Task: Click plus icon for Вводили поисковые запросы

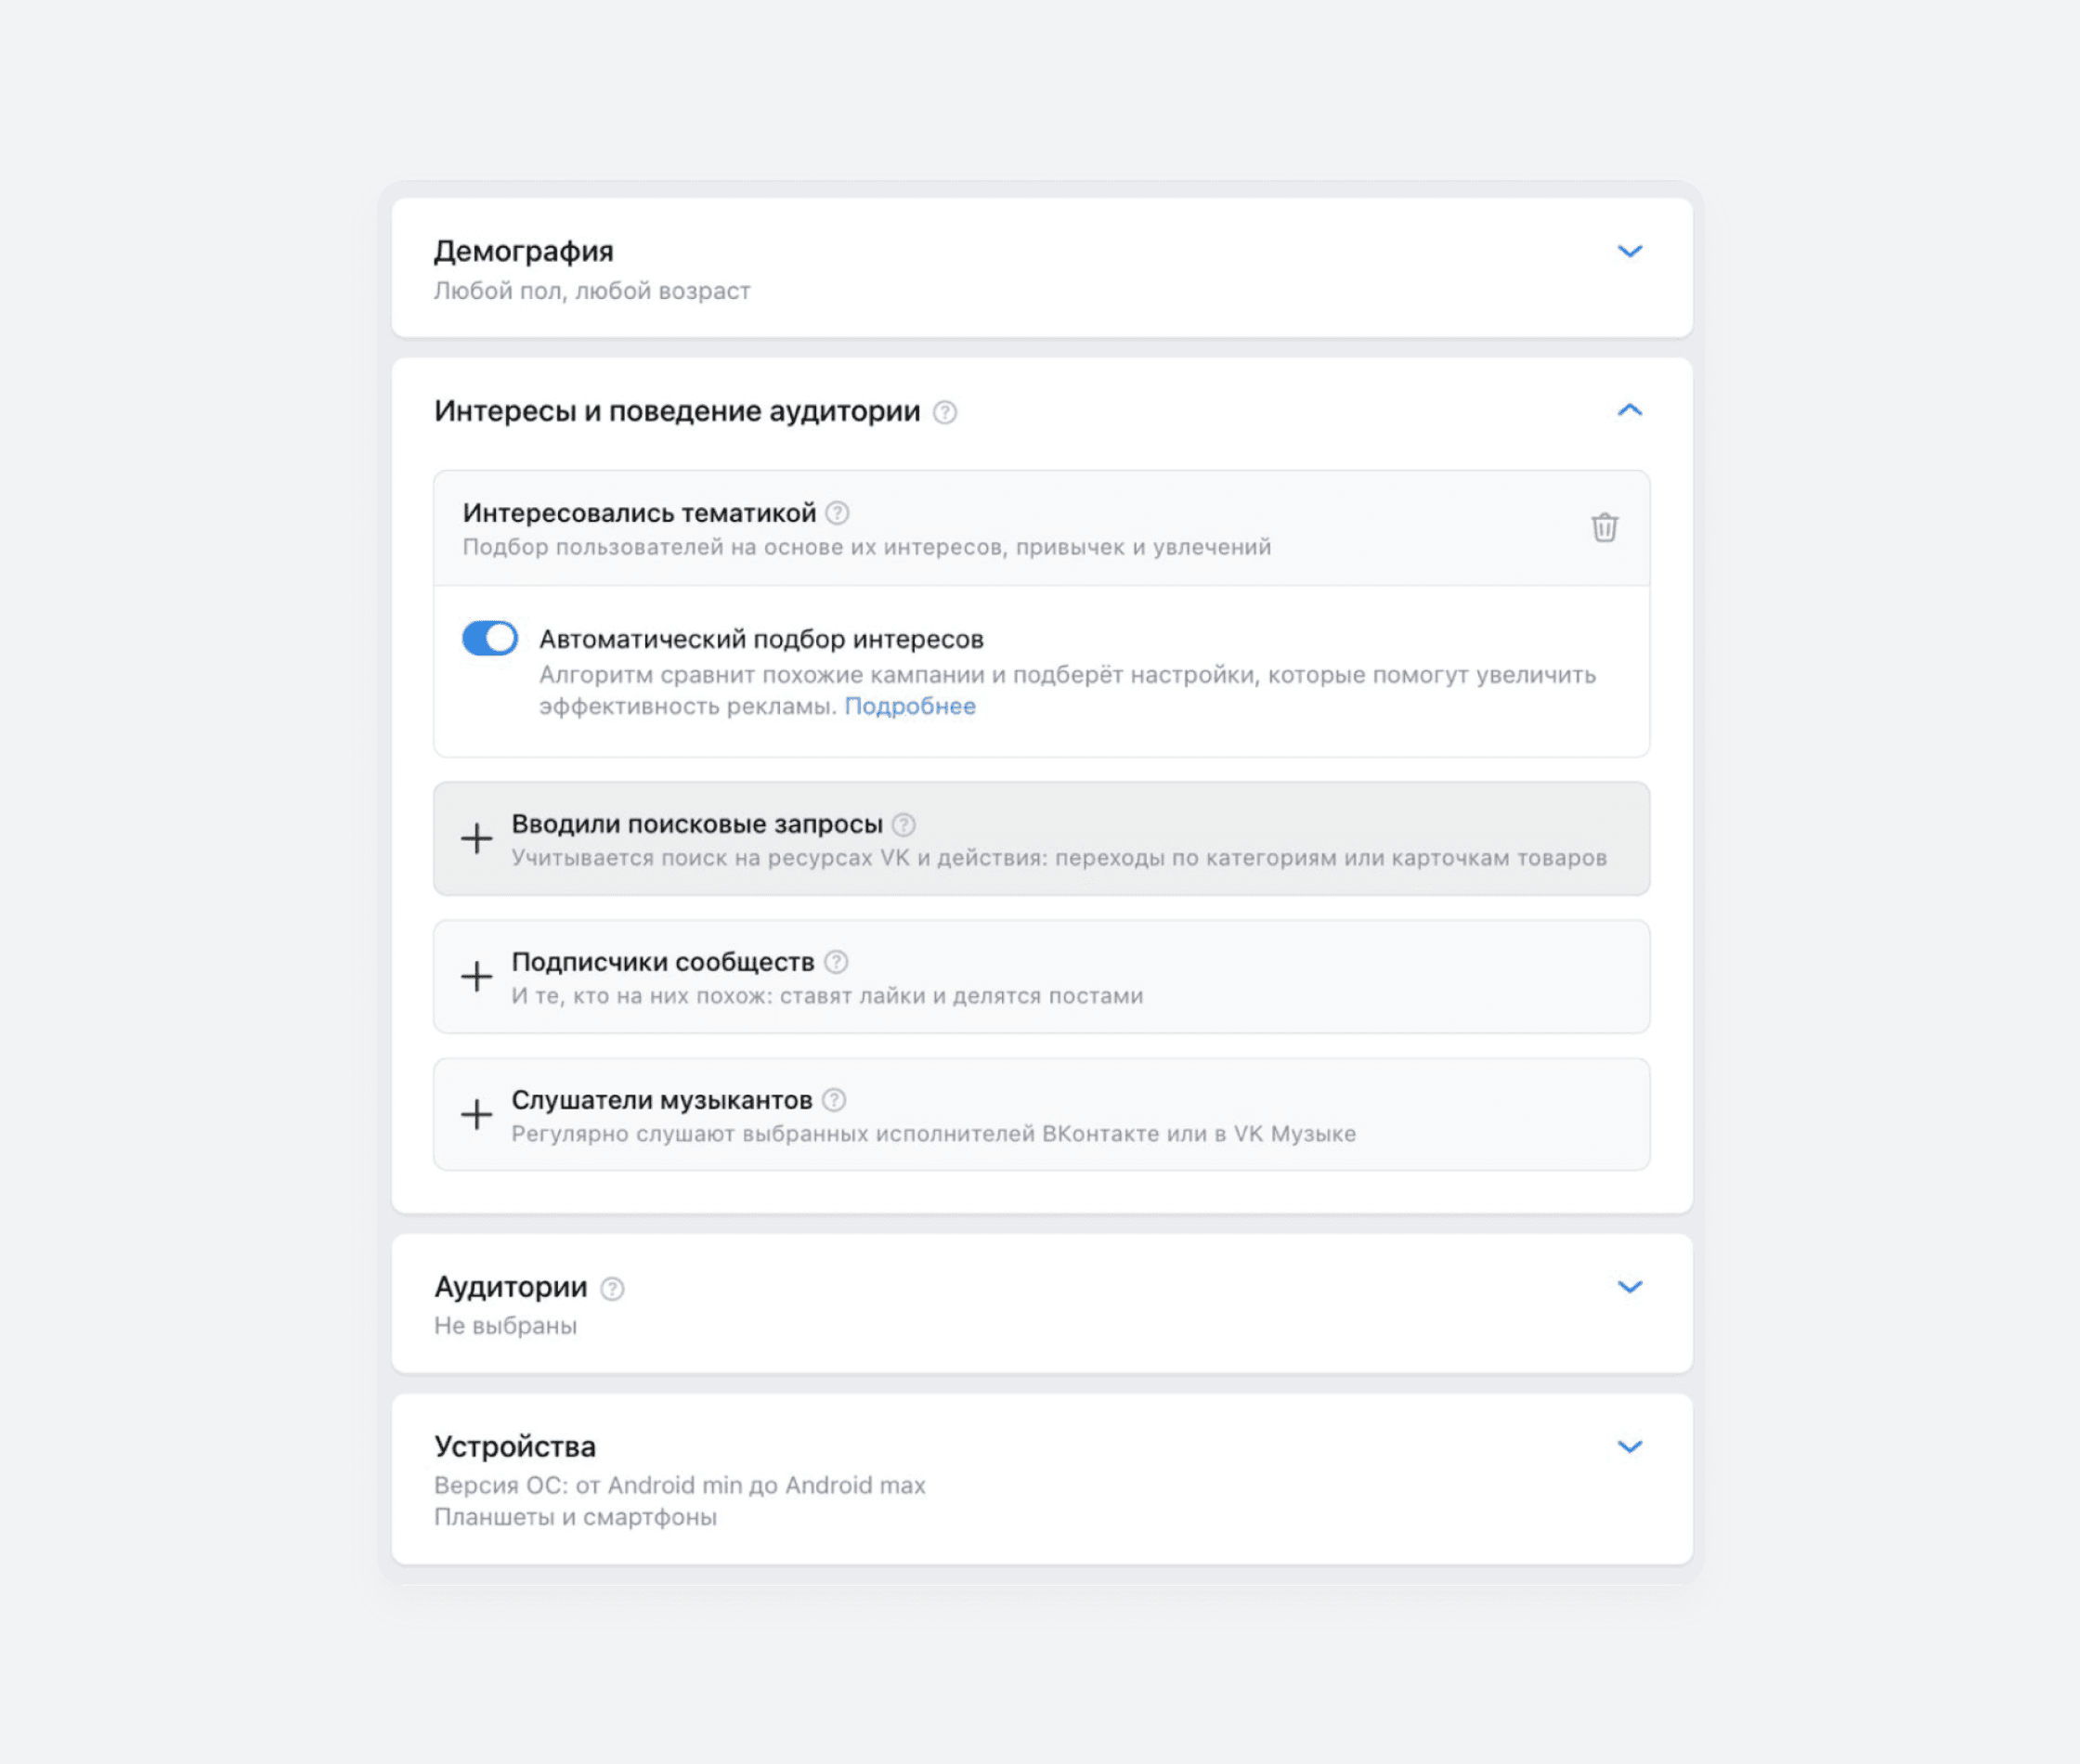Action: [477, 838]
